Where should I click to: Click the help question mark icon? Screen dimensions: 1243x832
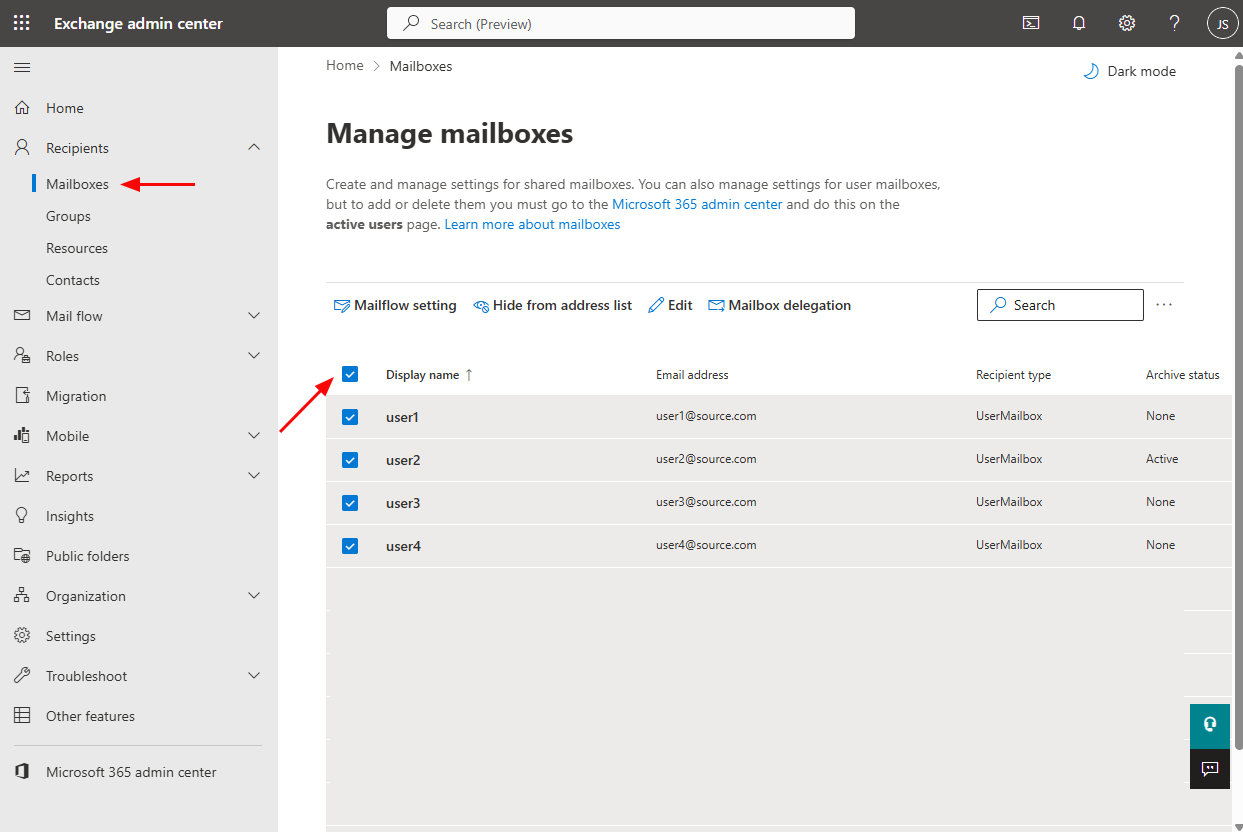tap(1175, 23)
